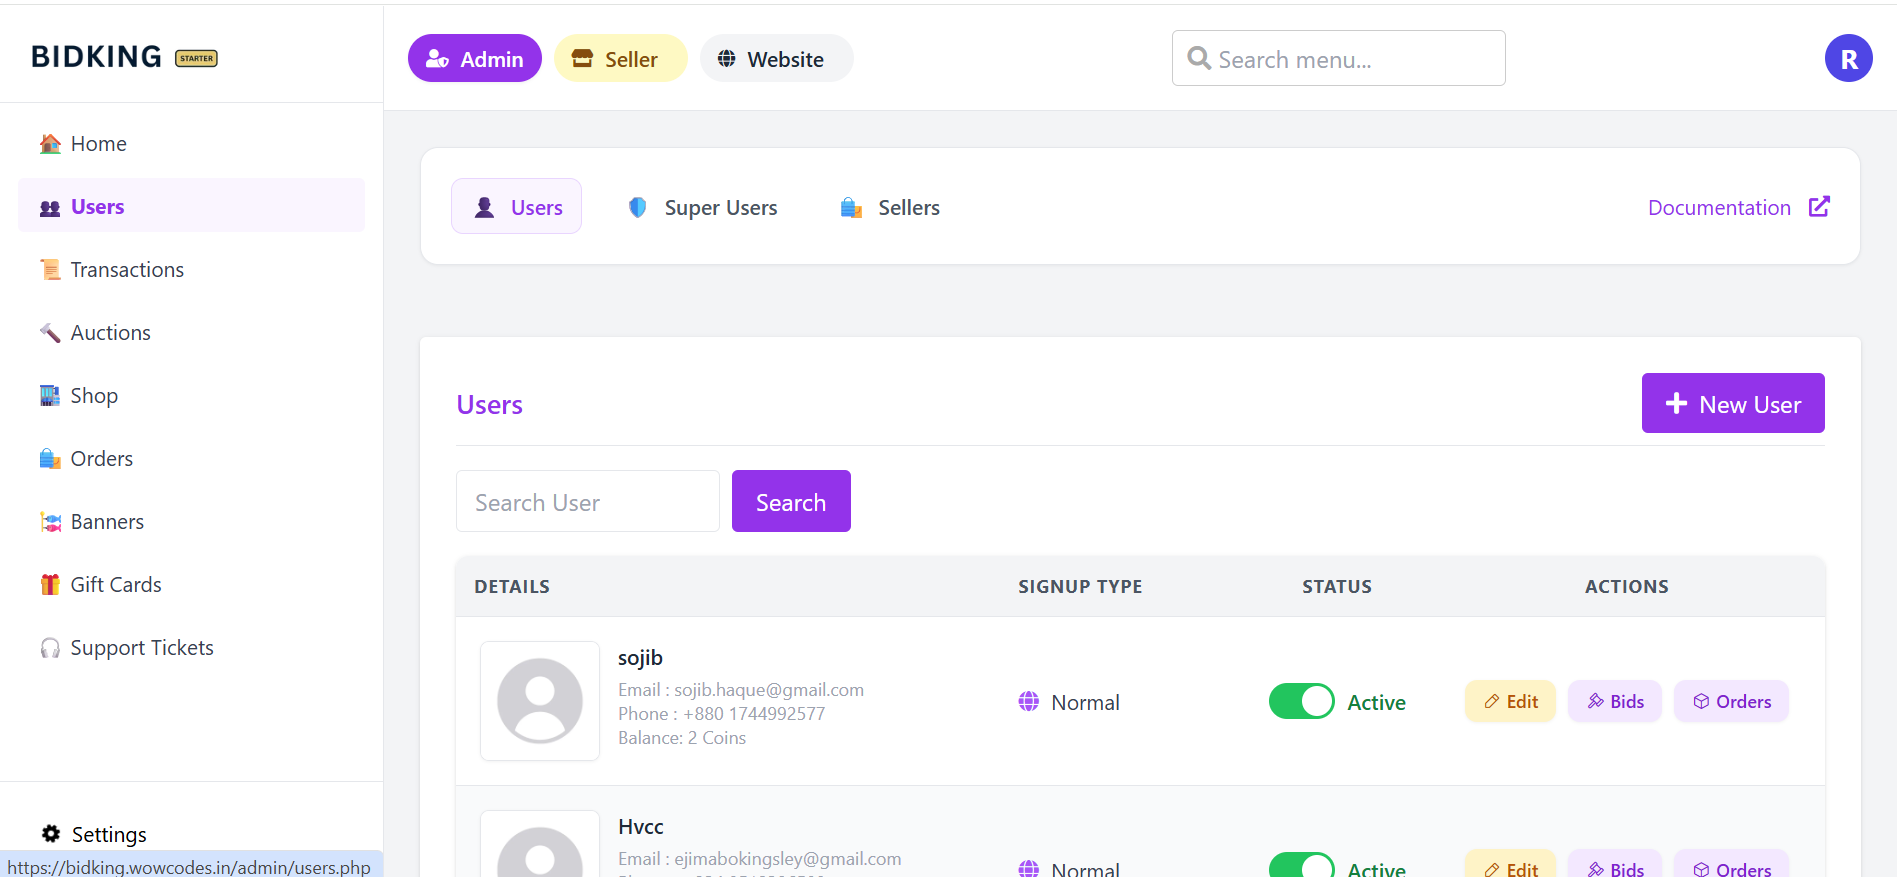Click the SIGNUP TYPE column header
The width and height of the screenshot is (1897, 877).
pos(1080,587)
